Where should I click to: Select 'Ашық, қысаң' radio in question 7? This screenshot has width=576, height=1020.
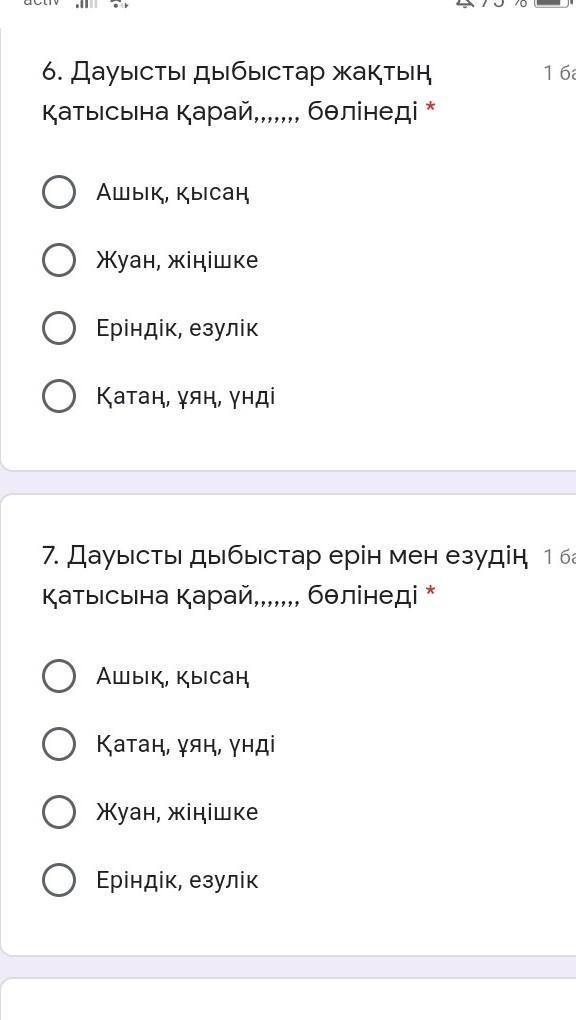[59, 676]
